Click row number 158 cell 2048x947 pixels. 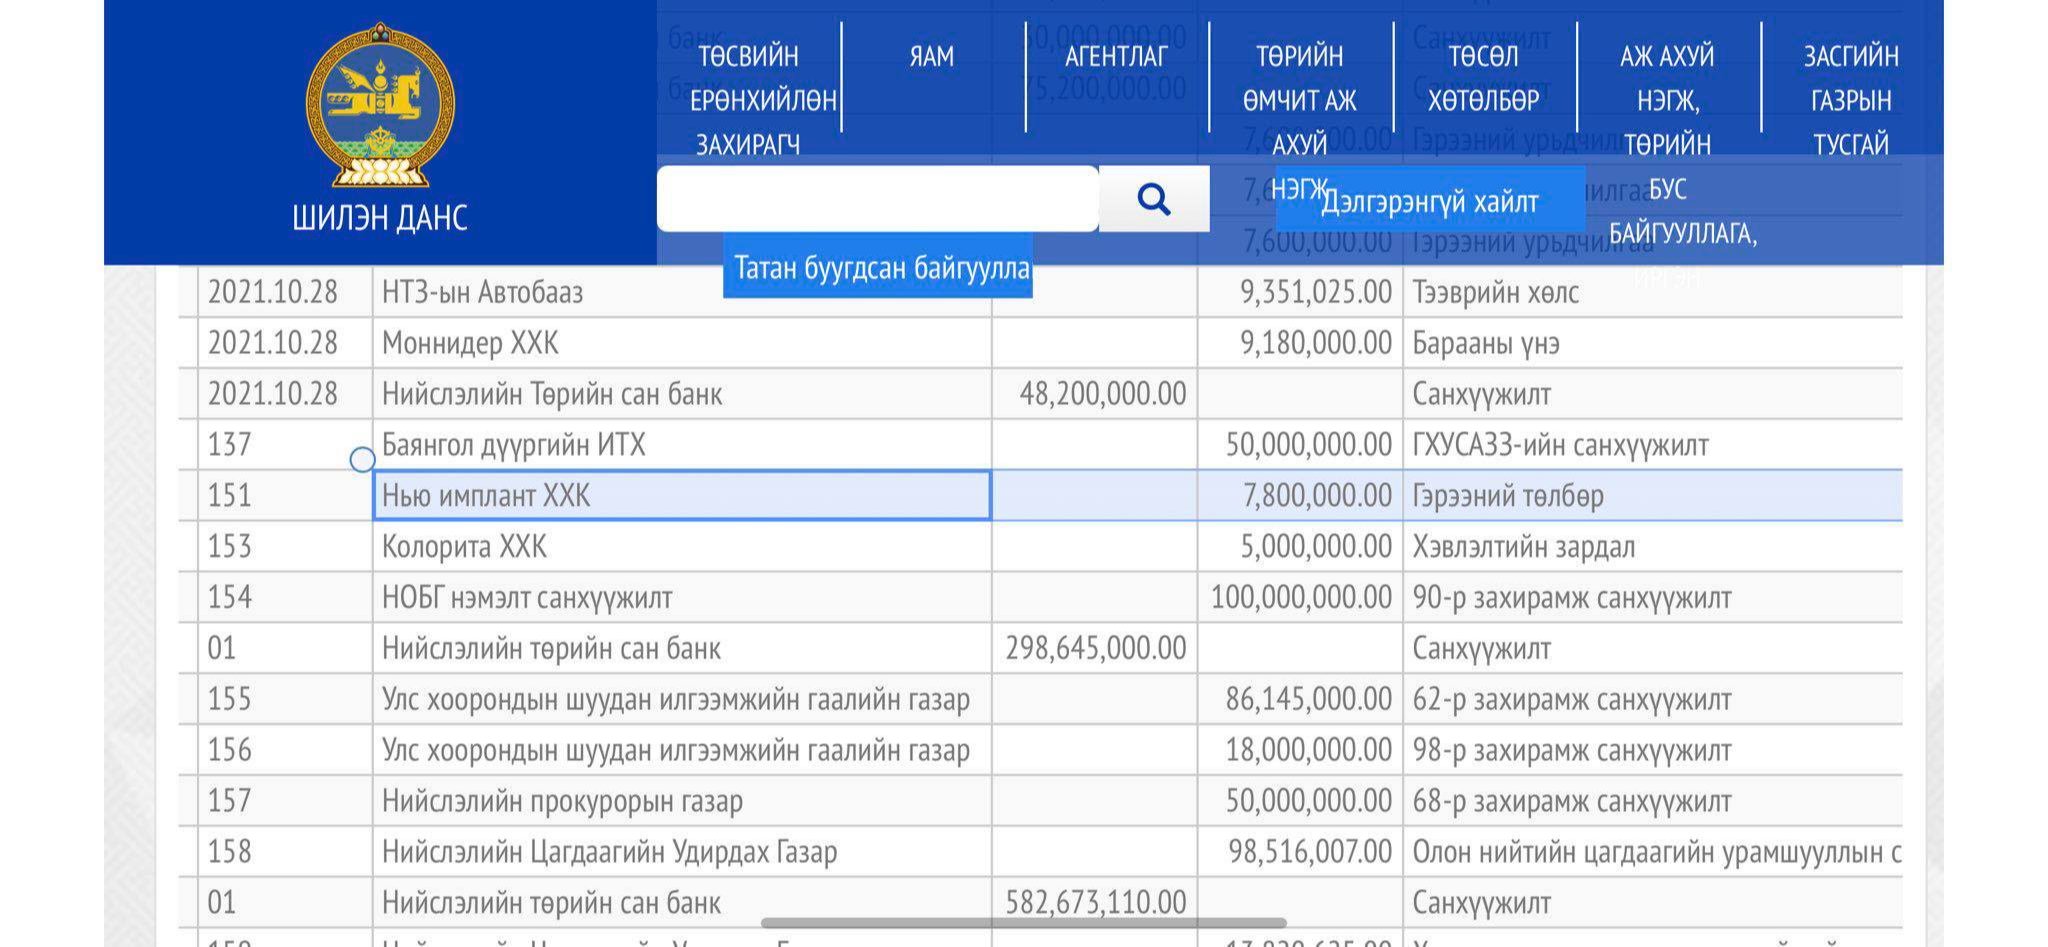click(285, 851)
